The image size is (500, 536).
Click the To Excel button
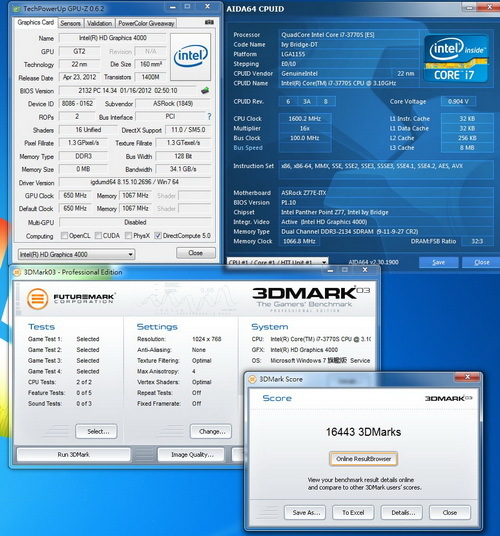[x=353, y=512]
